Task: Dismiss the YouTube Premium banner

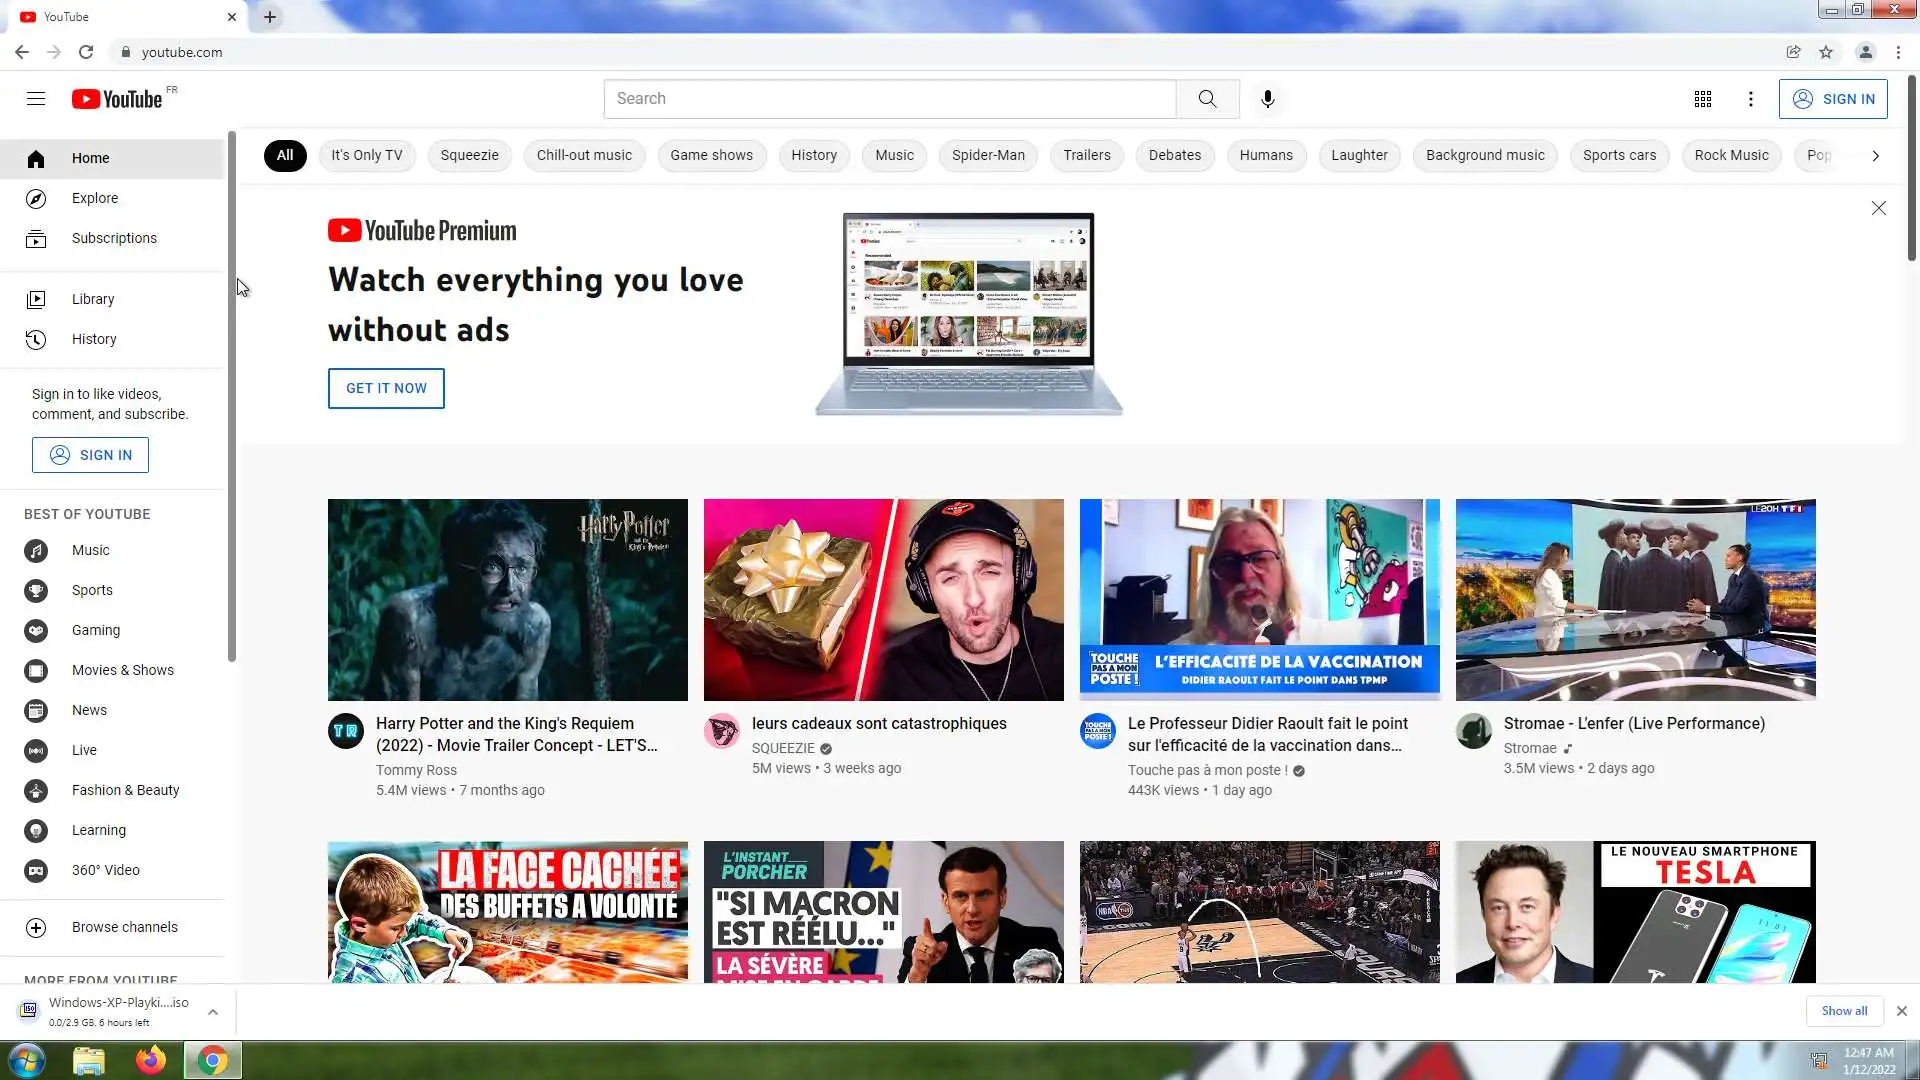Action: (x=1878, y=208)
